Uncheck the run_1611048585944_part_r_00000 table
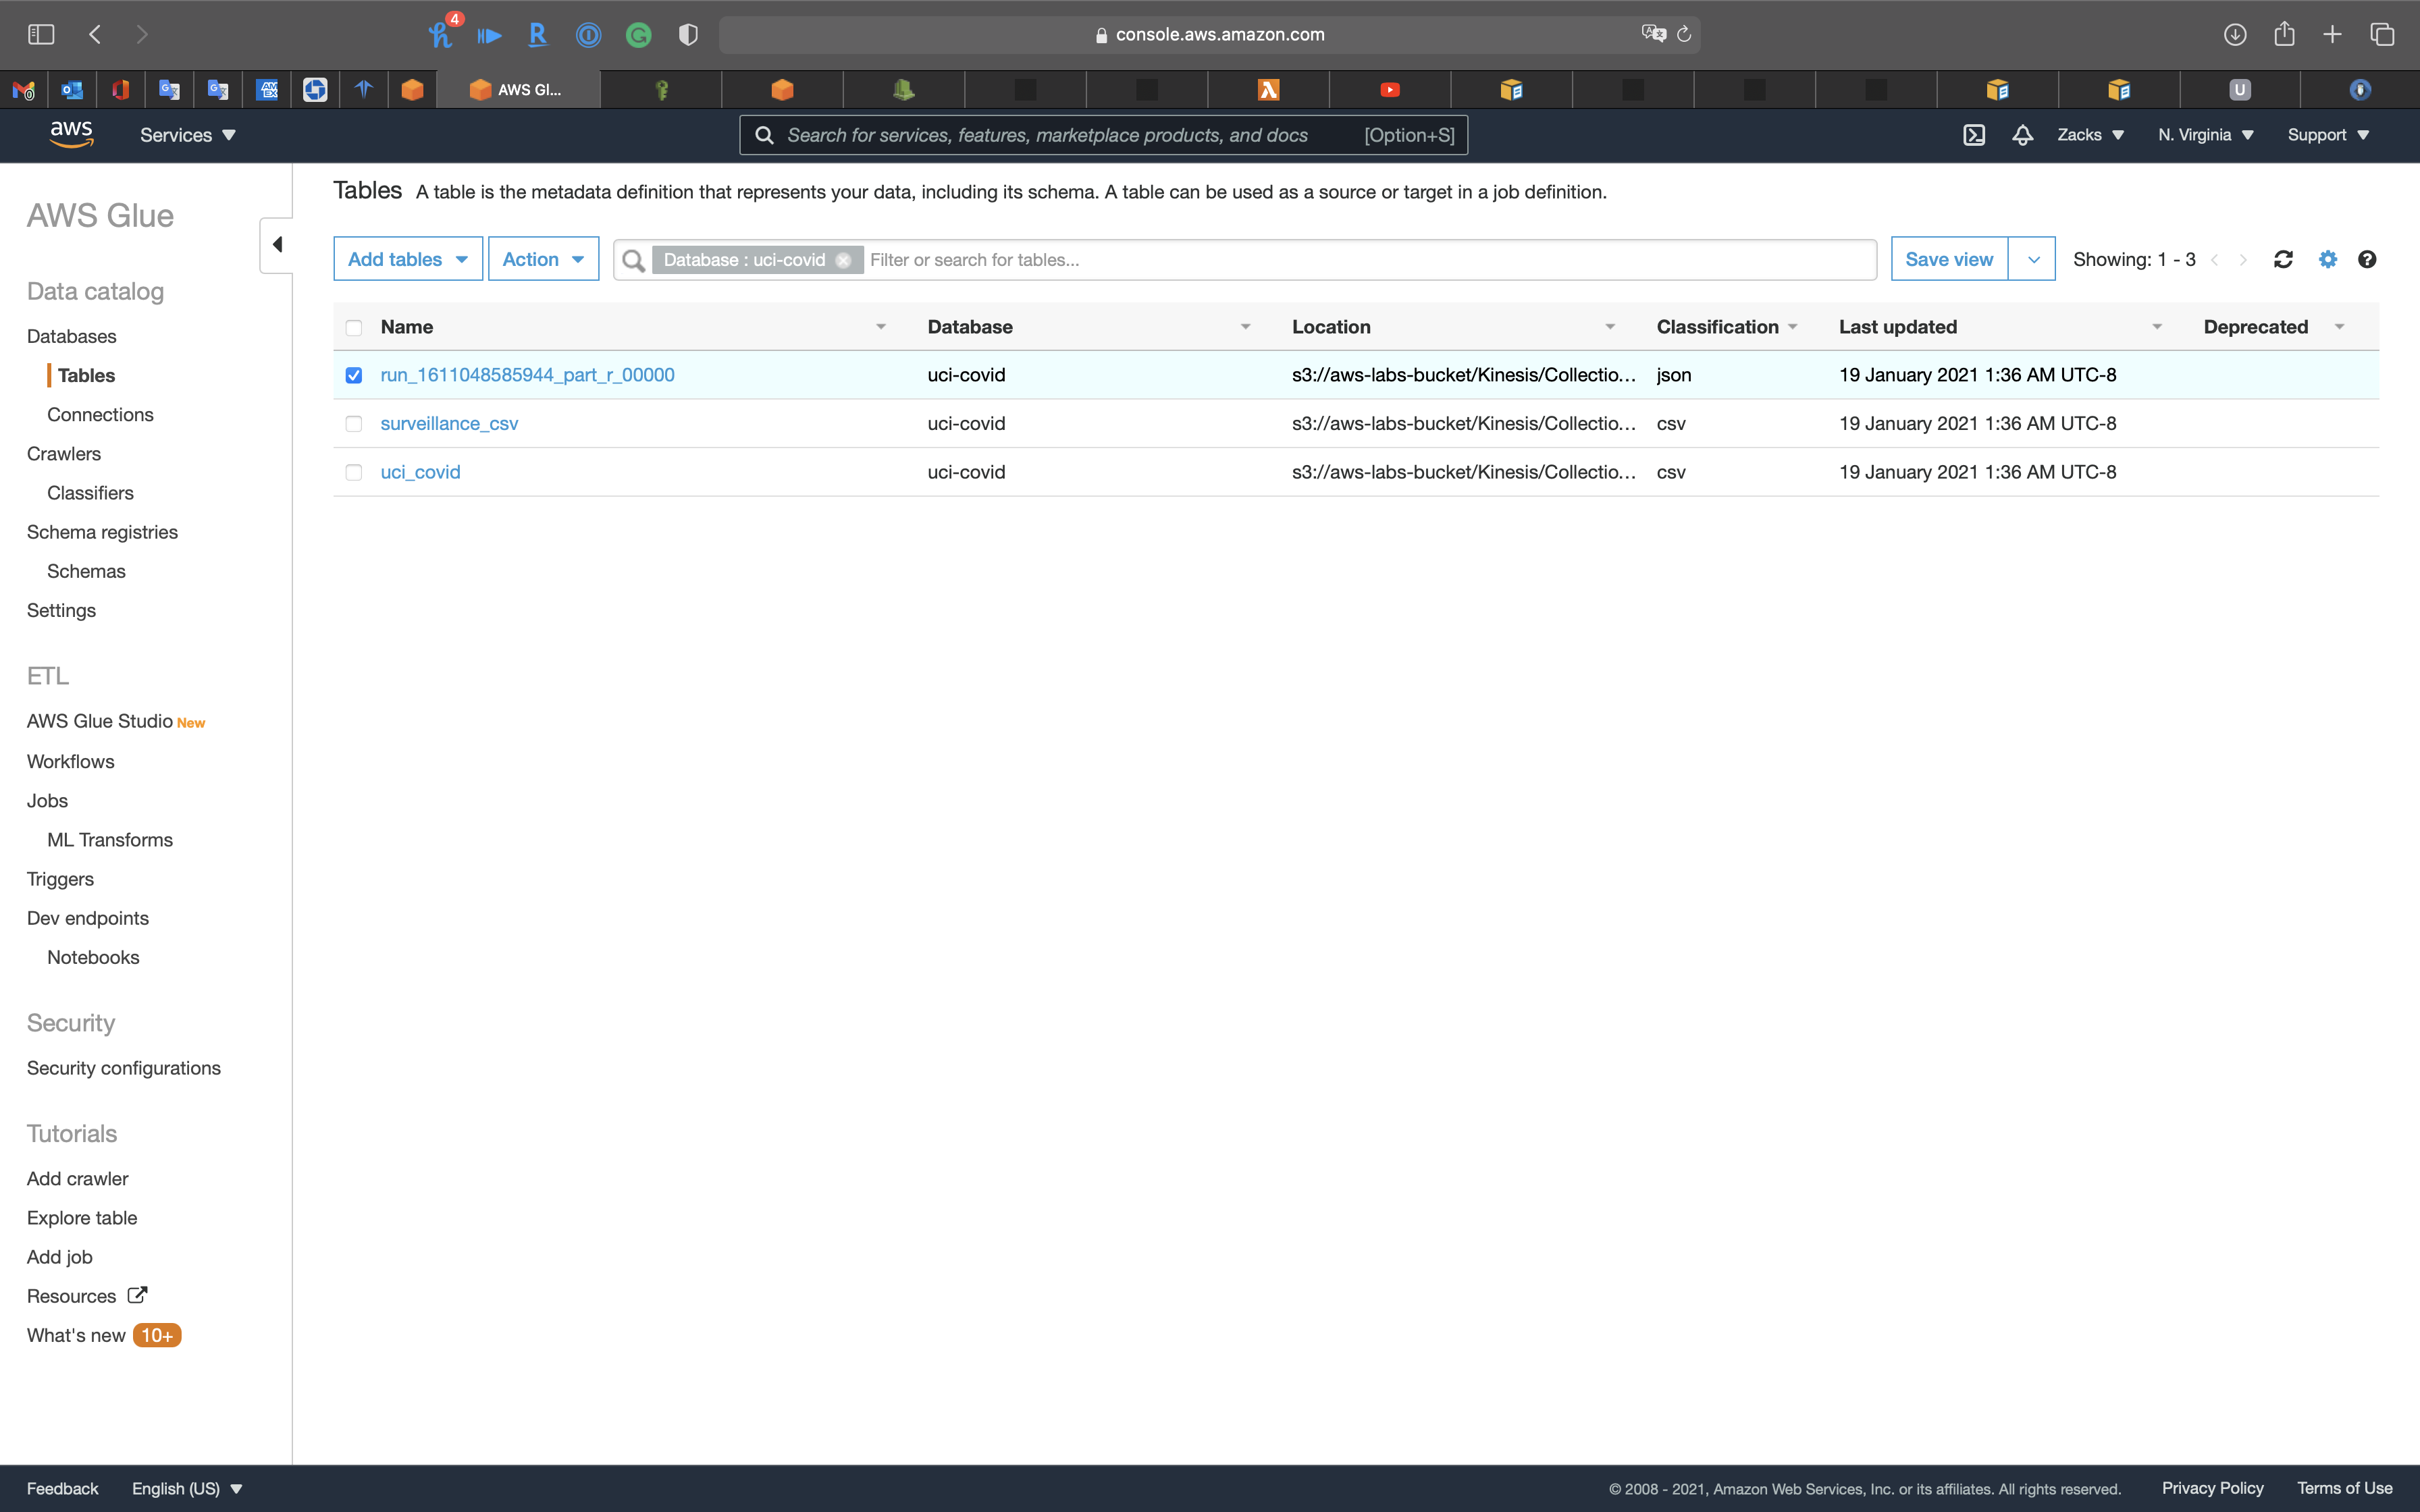Viewport: 2420px width, 1512px height. coord(354,375)
